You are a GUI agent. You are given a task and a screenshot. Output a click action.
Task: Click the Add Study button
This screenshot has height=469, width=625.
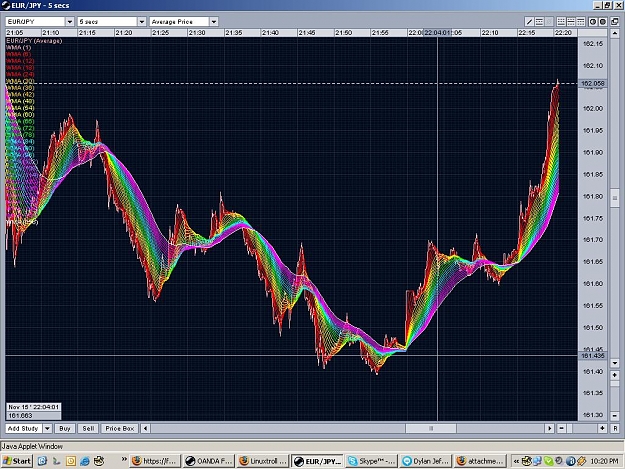[x=24, y=428]
